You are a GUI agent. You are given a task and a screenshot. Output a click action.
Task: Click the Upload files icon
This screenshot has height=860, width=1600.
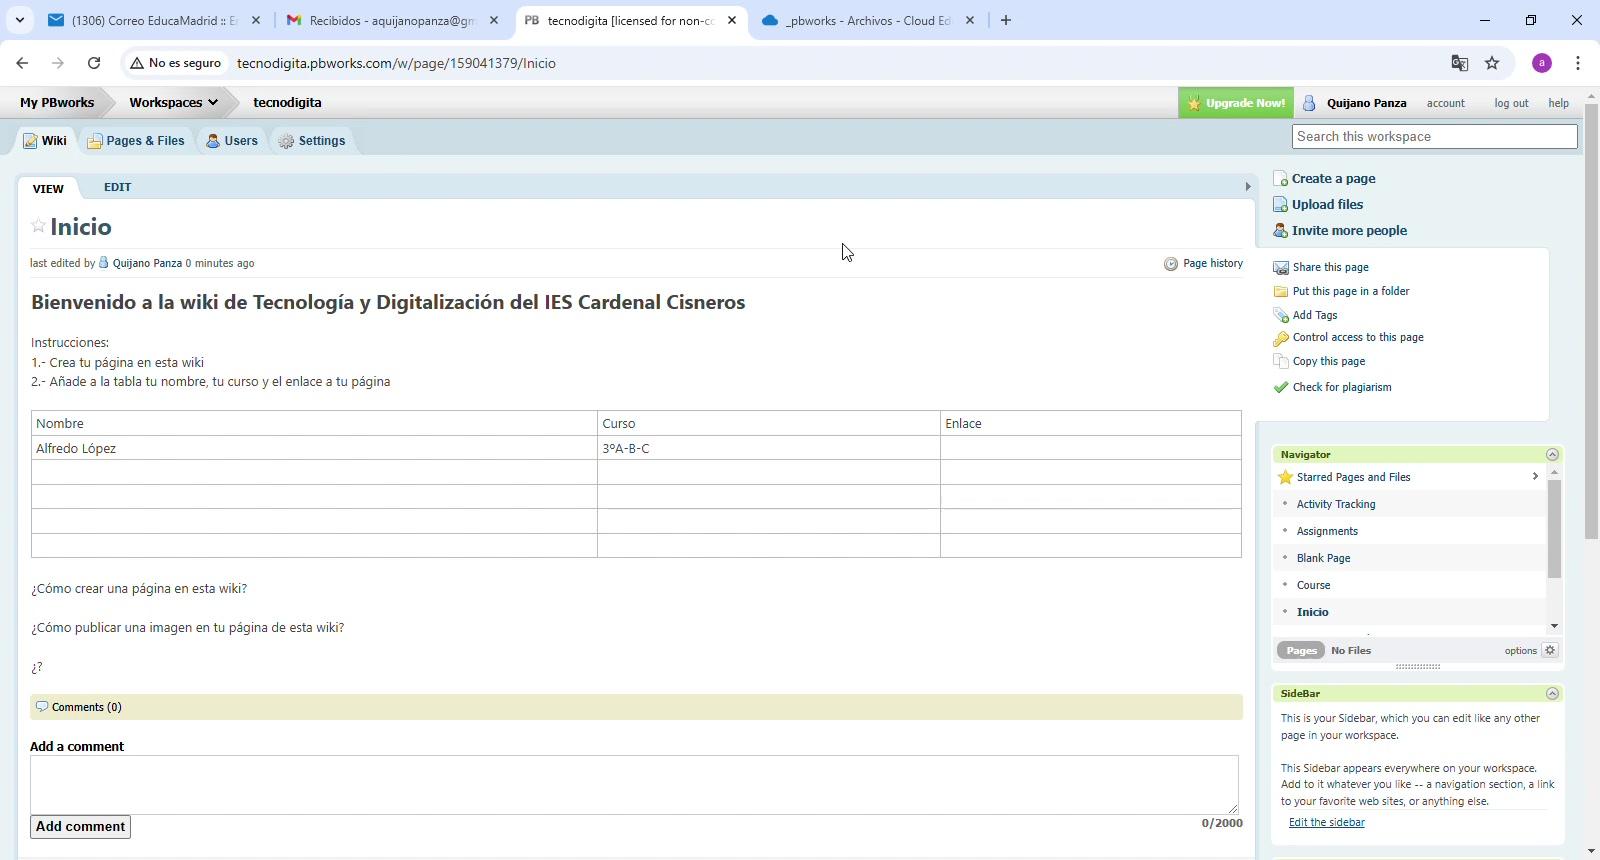tap(1280, 205)
